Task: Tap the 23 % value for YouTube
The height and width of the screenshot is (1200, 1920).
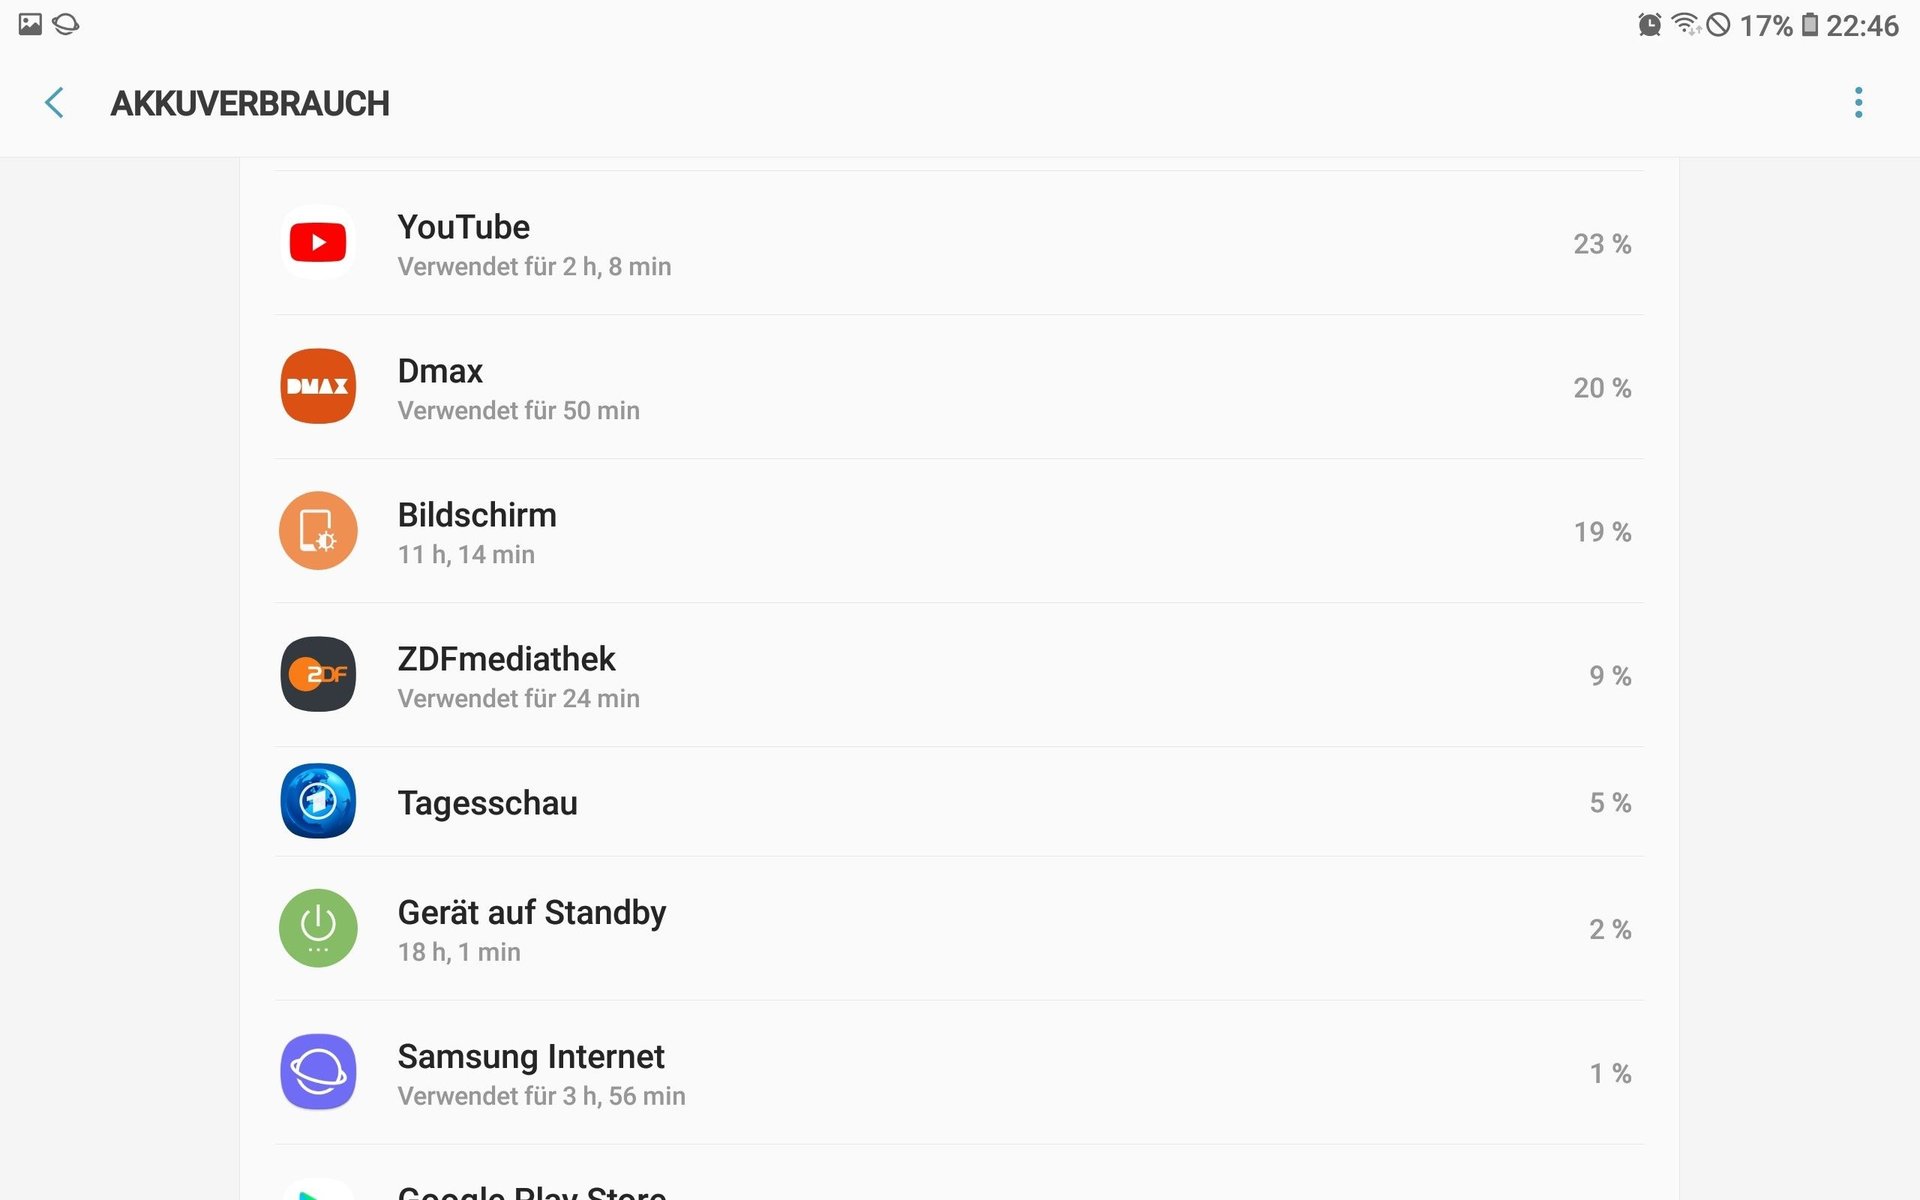Action: click(x=1602, y=244)
